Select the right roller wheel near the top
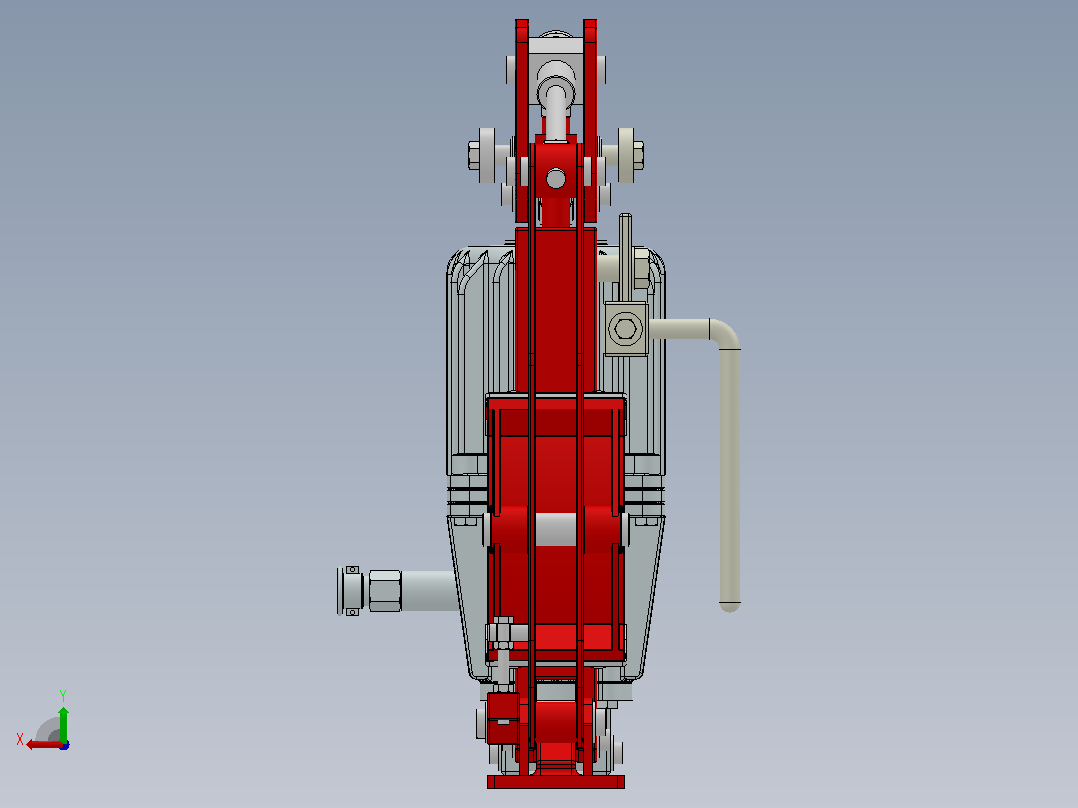Viewport: 1078px width, 808px height. 626,155
